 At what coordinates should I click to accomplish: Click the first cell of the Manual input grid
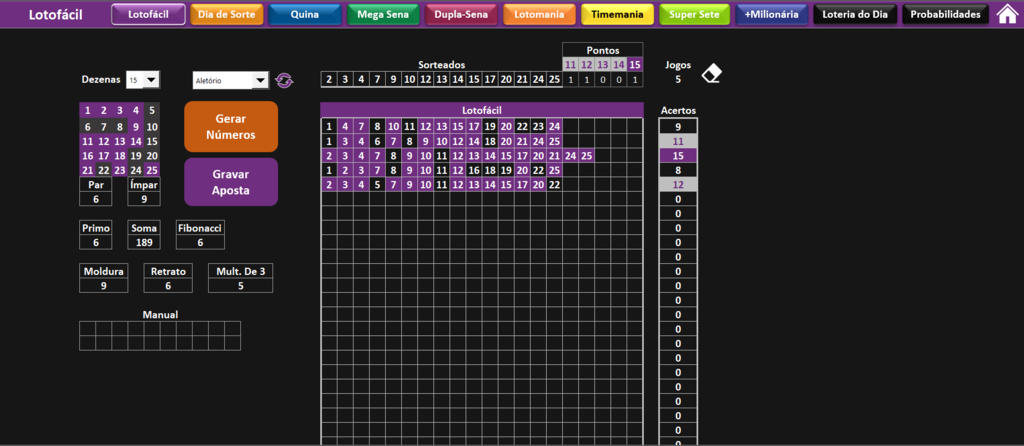tap(88, 328)
